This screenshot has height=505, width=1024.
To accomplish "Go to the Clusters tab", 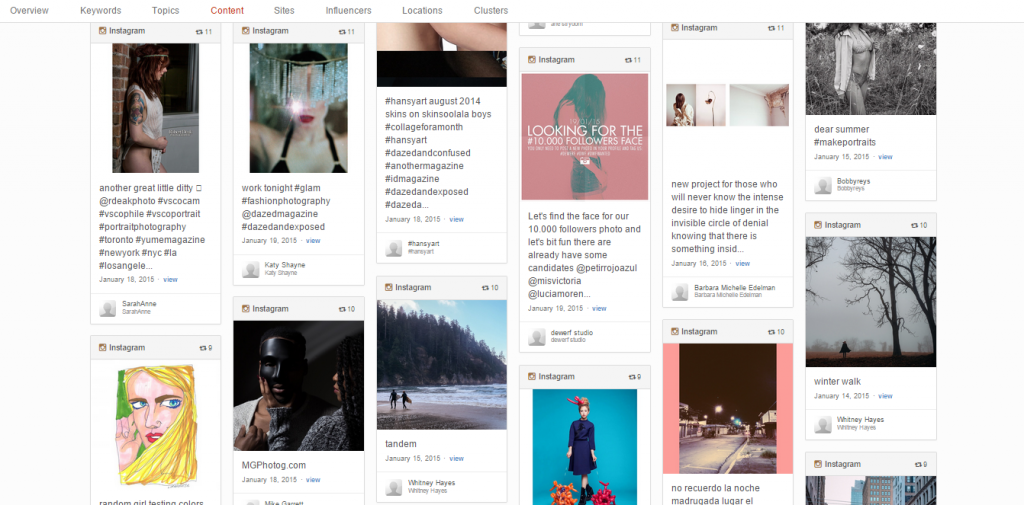I will coord(491,11).
